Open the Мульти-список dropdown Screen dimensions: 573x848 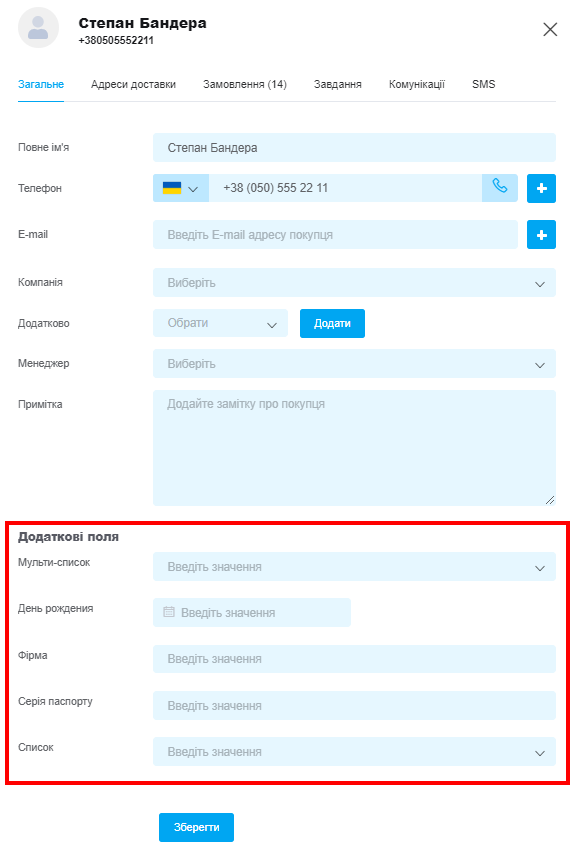coord(354,567)
